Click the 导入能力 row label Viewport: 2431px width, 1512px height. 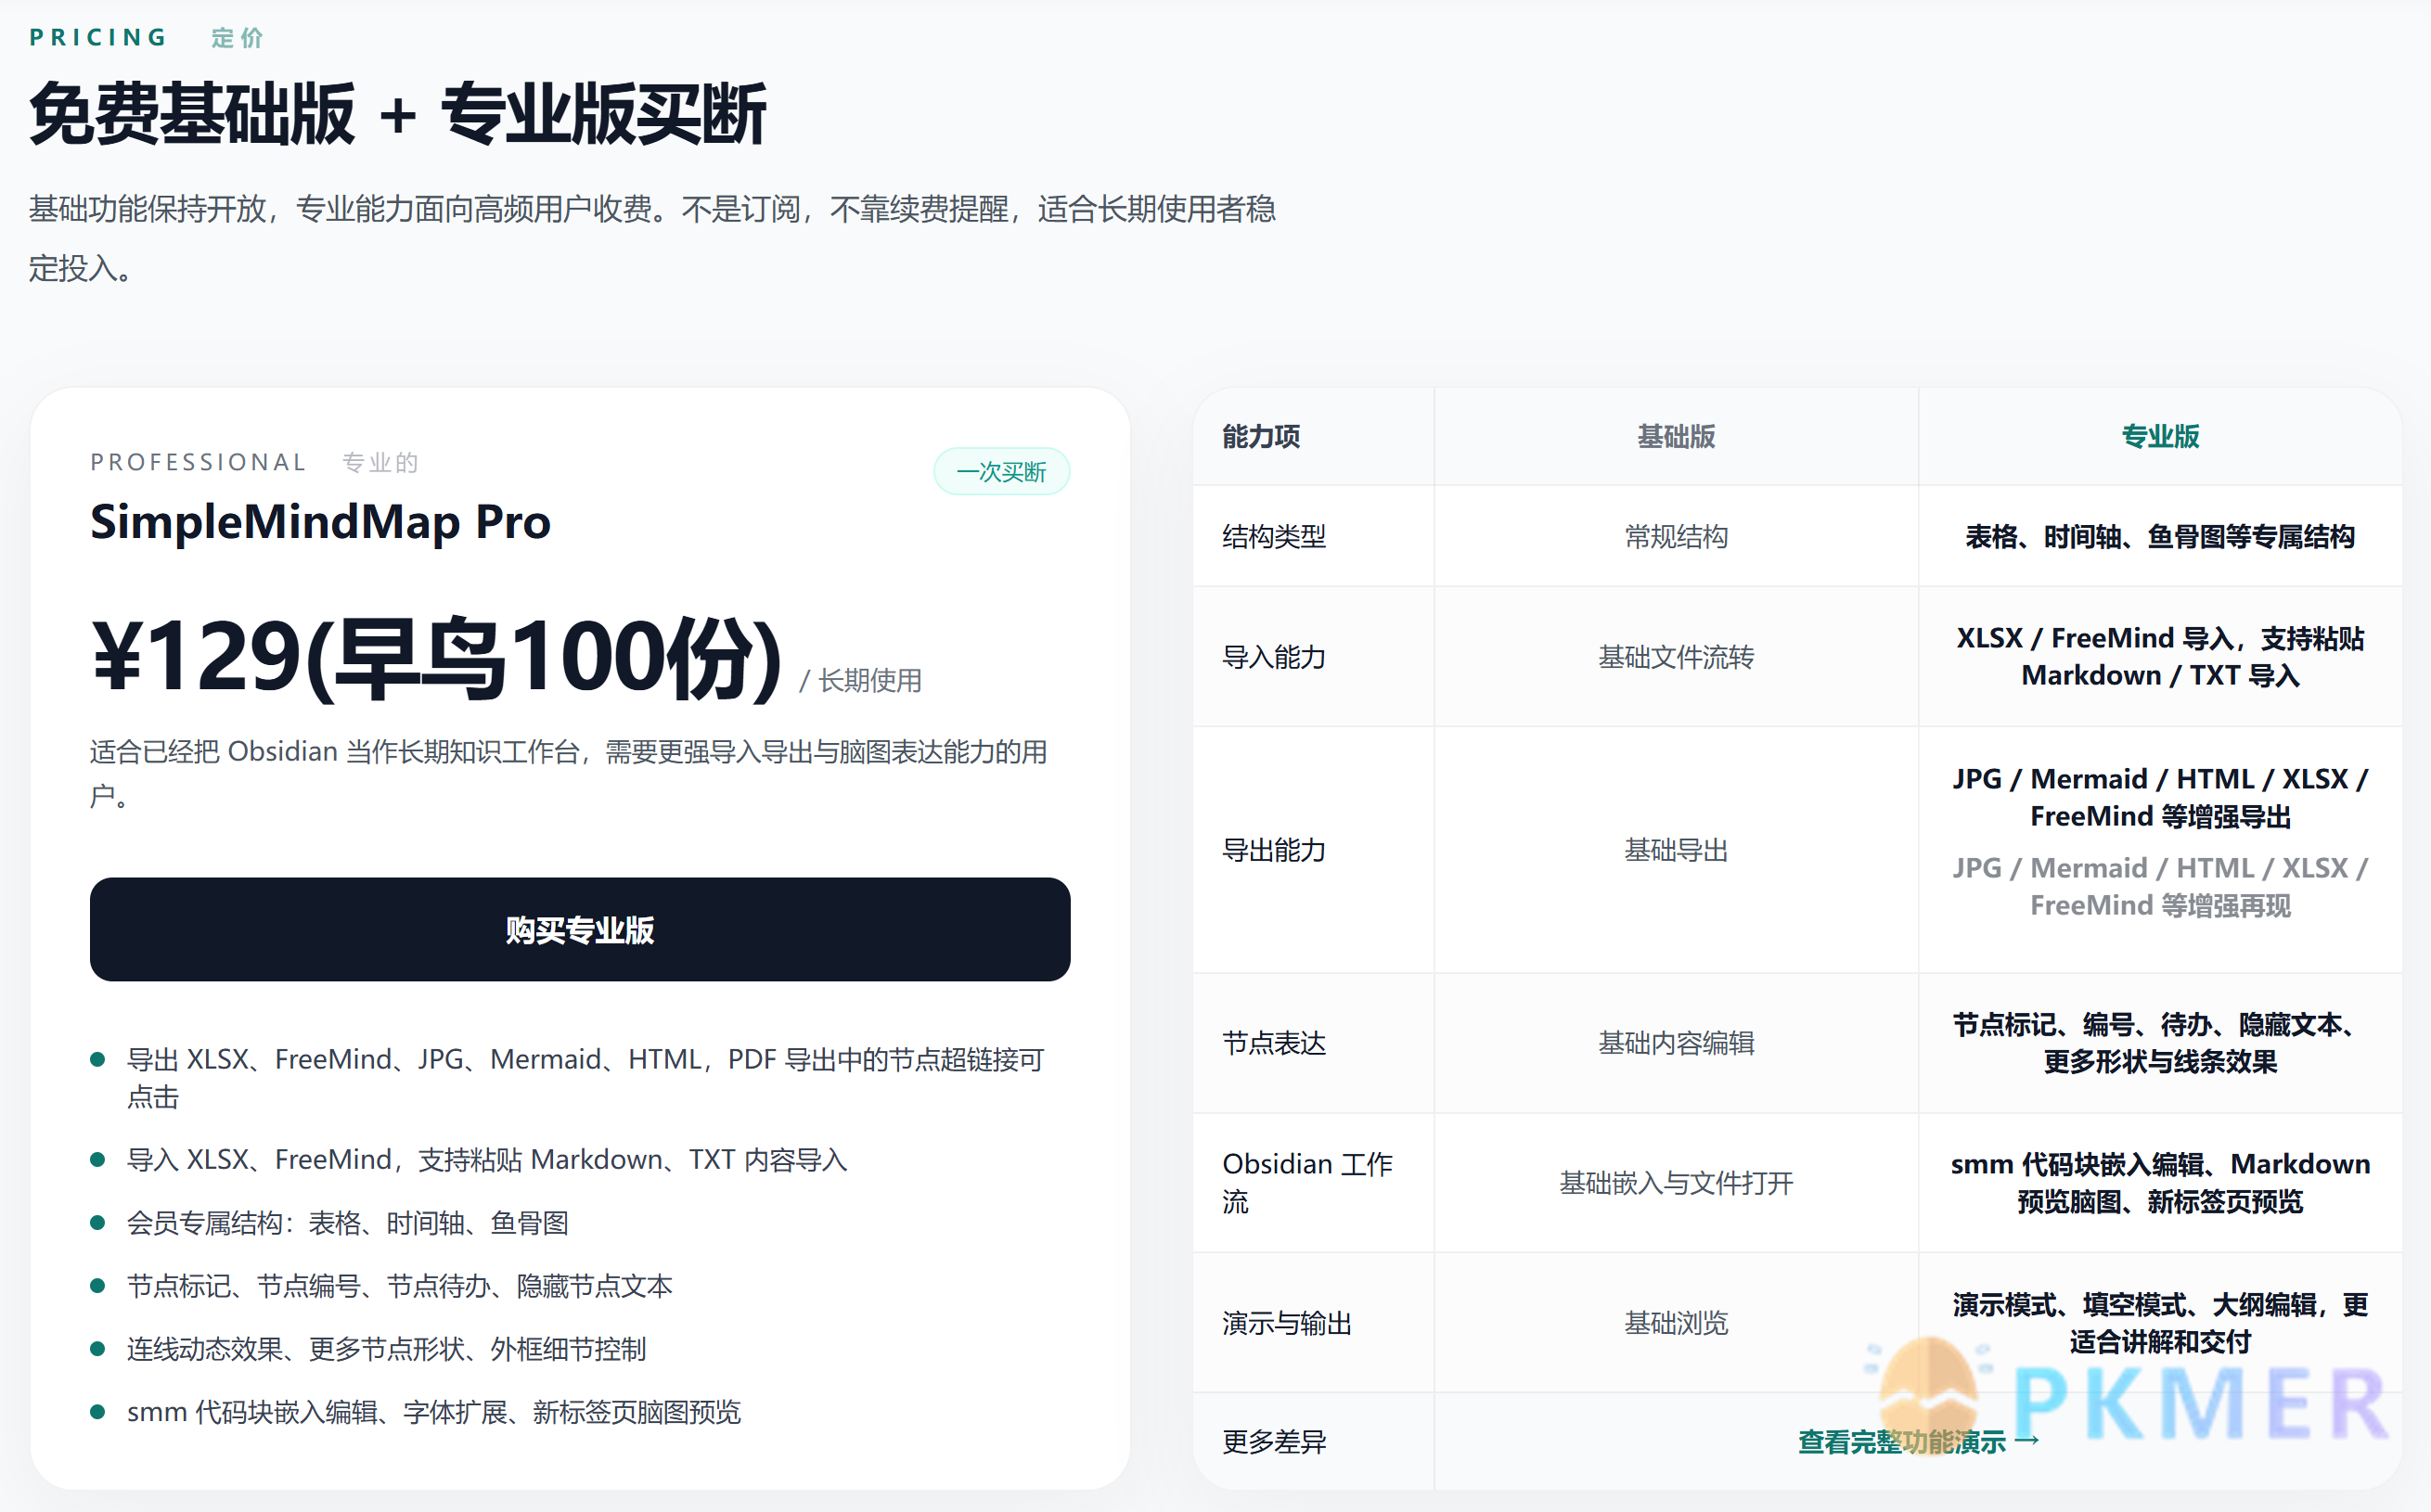point(1274,657)
